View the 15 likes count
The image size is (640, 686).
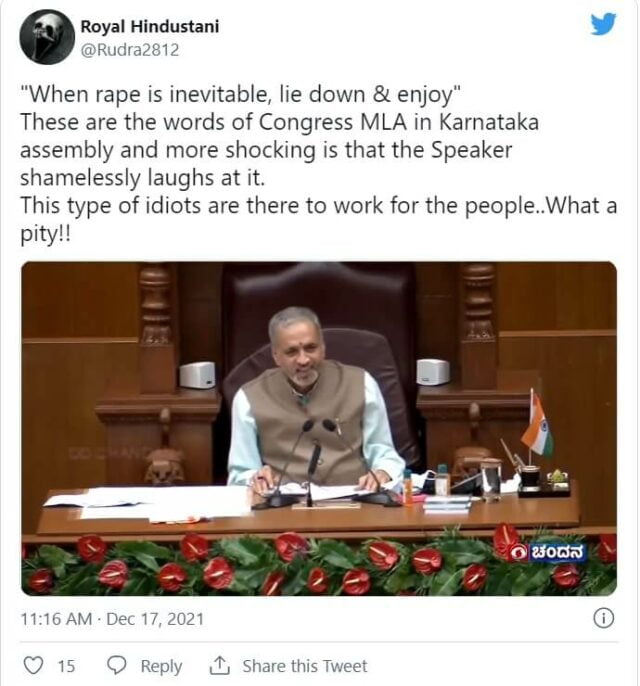pos(66,666)
